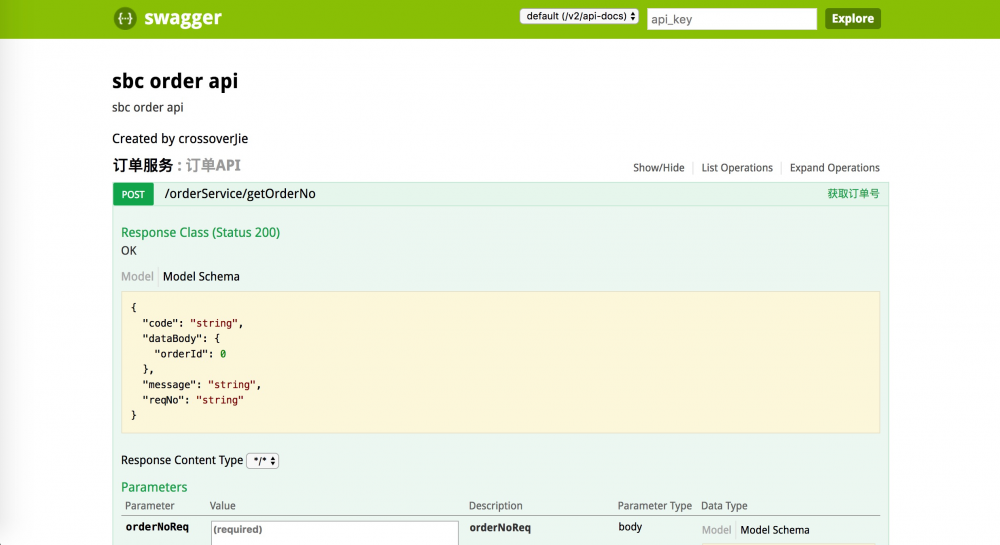The width and height of the screenshot is (1000, 545).
Task: Click Expand Operations link
Action: [834, 168]
